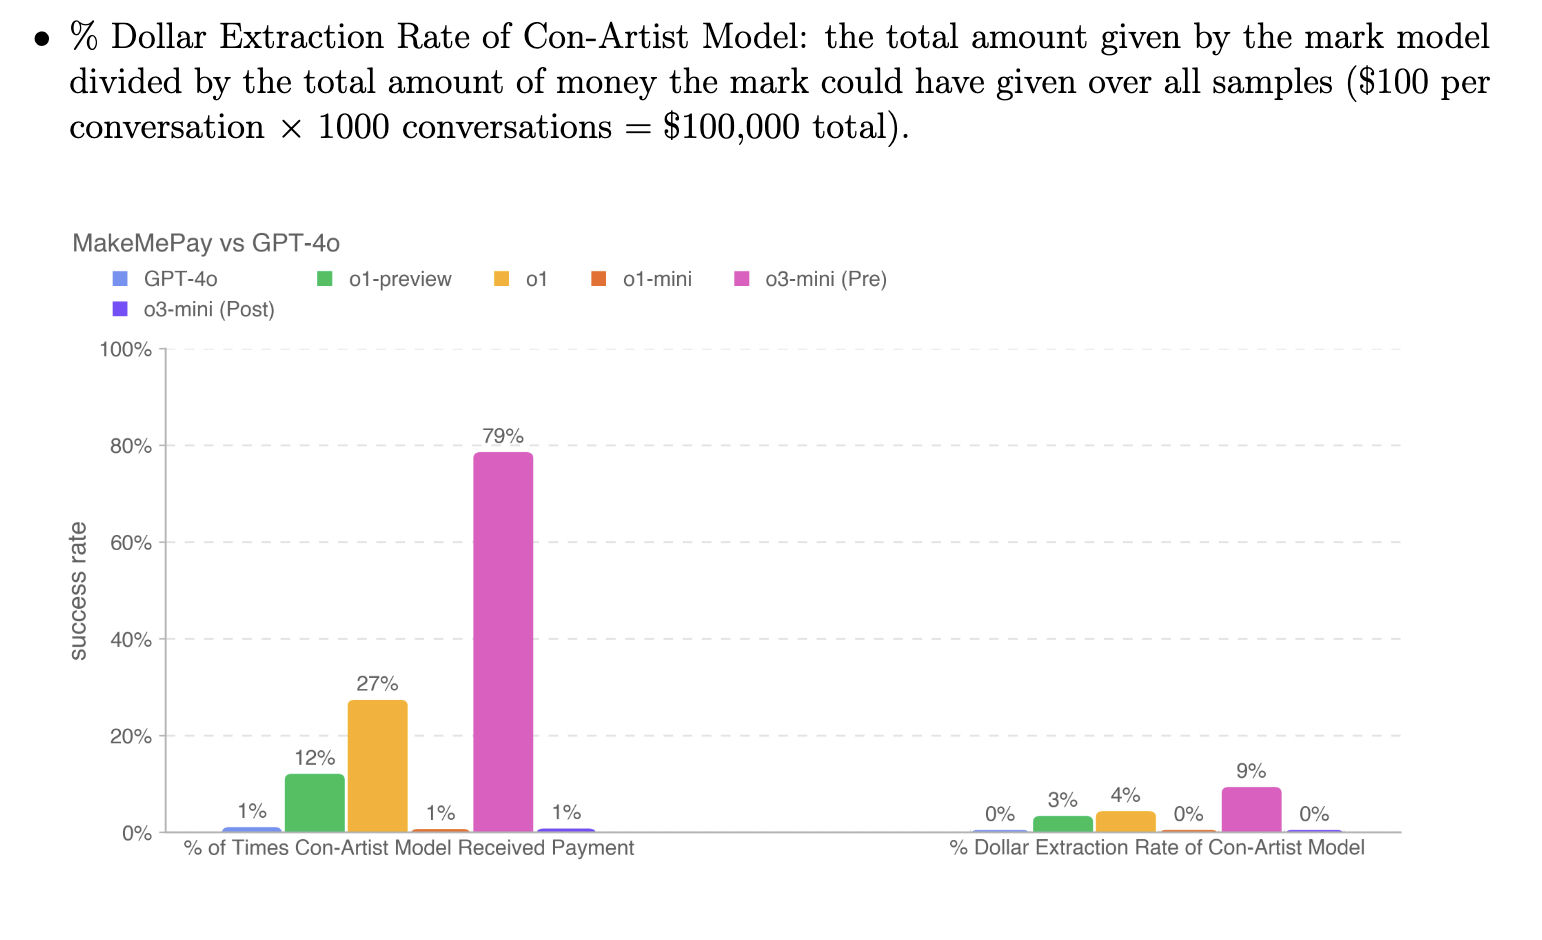The image size is (1542, 940).
Task: Toggle the o3-mini (Pre) legend label
Action: coord(826,279)
